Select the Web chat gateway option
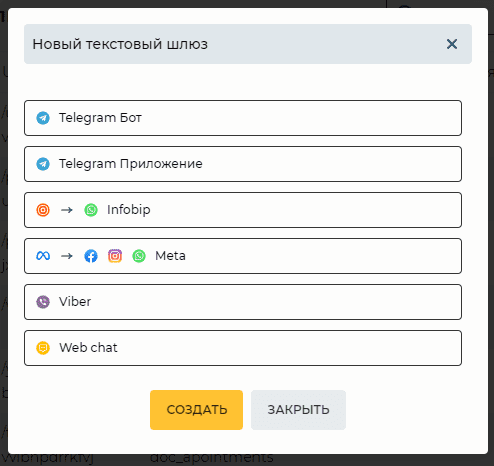Image resolution: width=494 pixels, height=466 pixels. pyautogui.click(x=243, y=348)
